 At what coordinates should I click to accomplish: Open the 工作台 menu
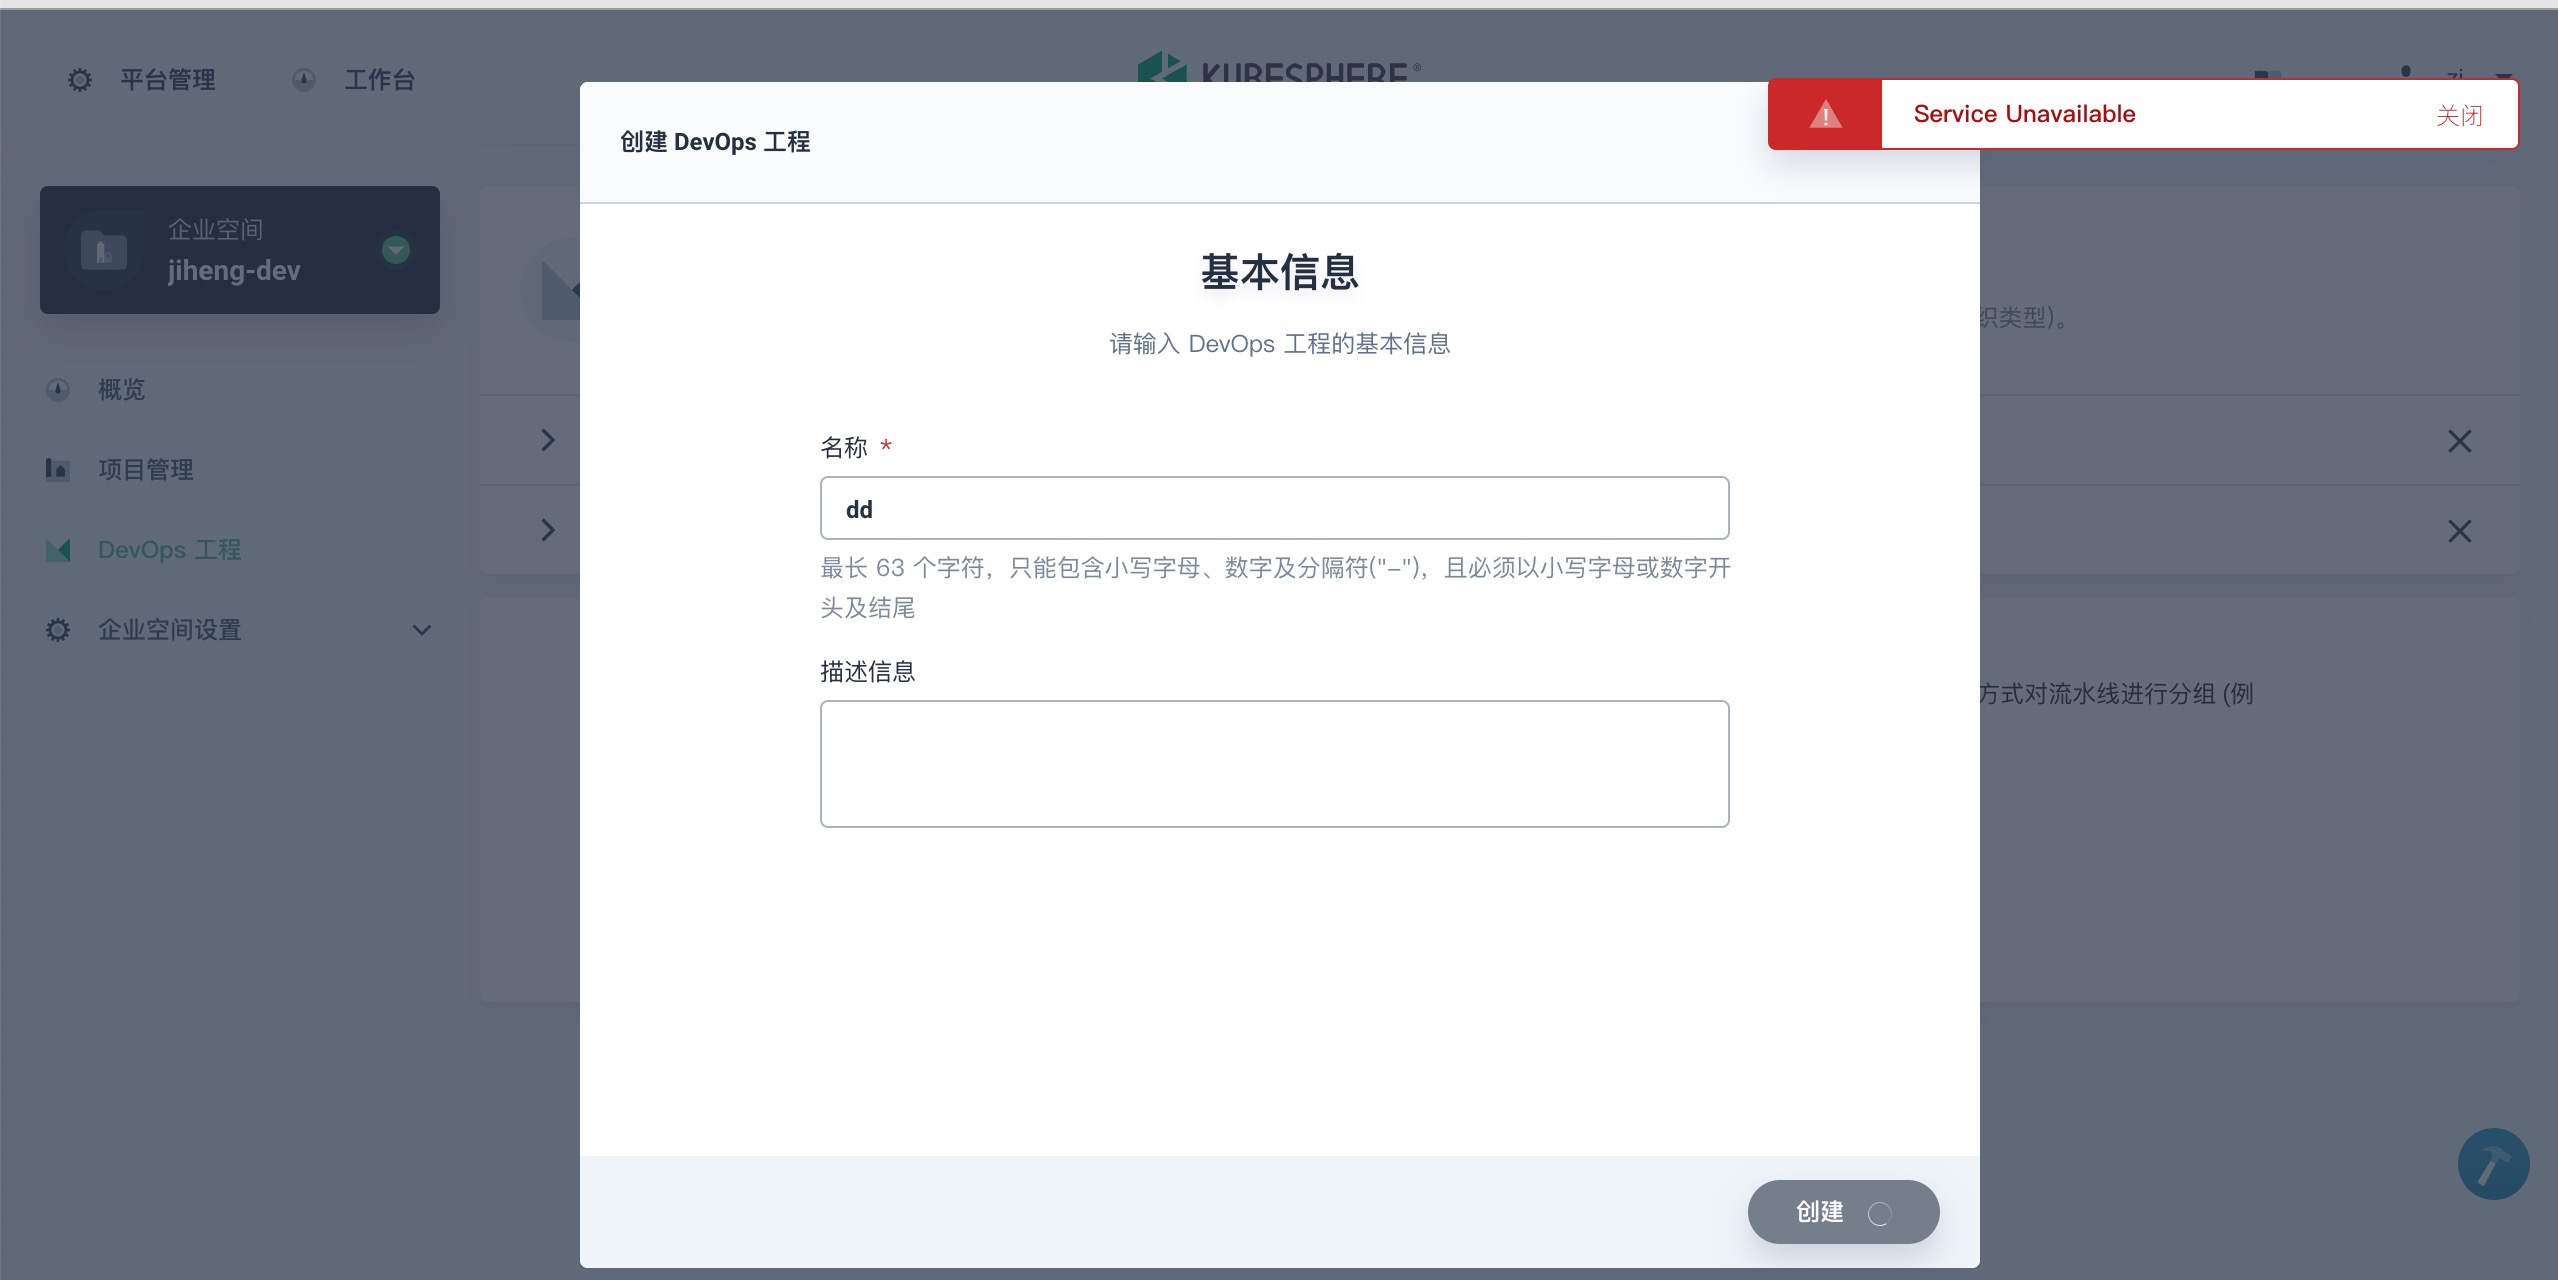(x=379, y=80)
